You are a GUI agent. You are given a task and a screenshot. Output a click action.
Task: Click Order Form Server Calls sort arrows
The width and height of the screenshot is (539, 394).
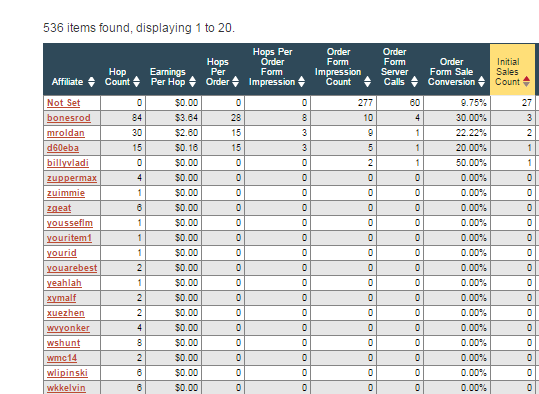tap(415, 82)
